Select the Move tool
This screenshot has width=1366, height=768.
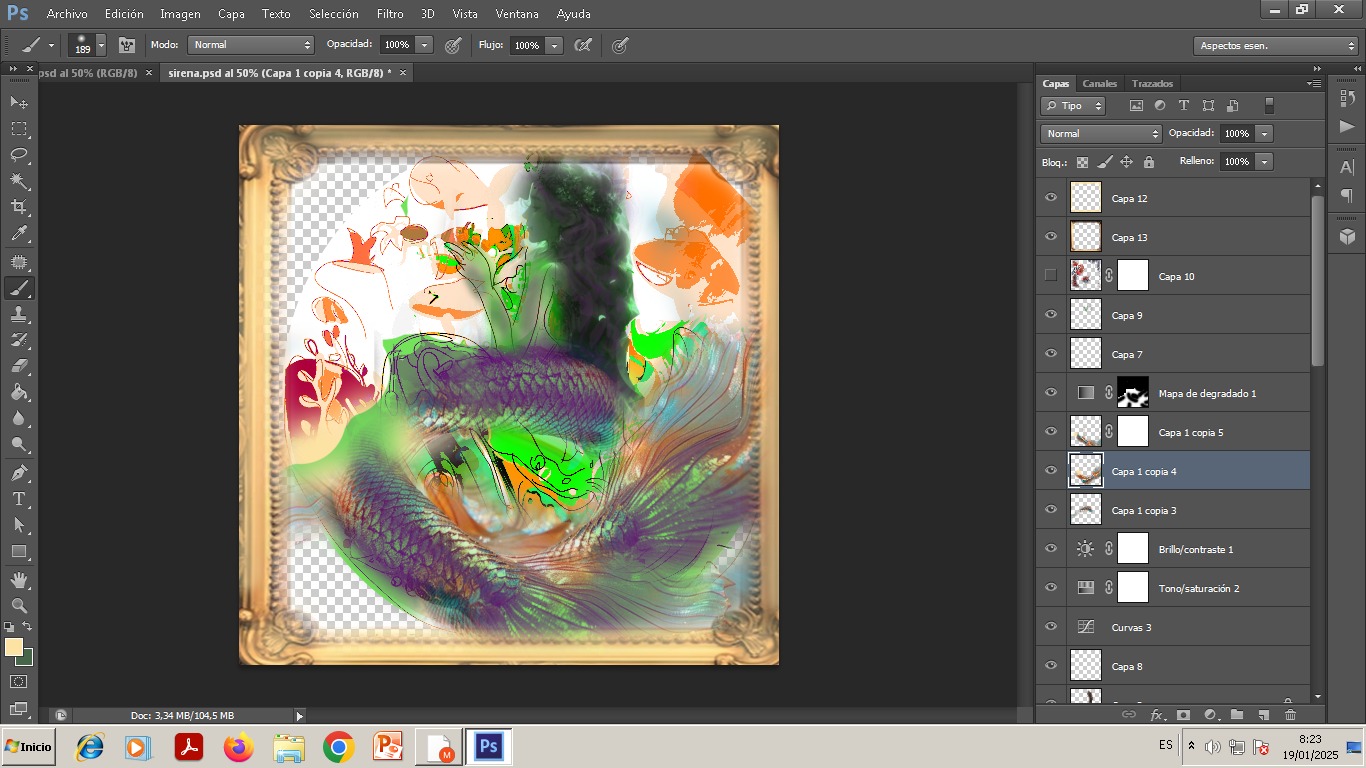pyautogui.click(x=19, y=102)
